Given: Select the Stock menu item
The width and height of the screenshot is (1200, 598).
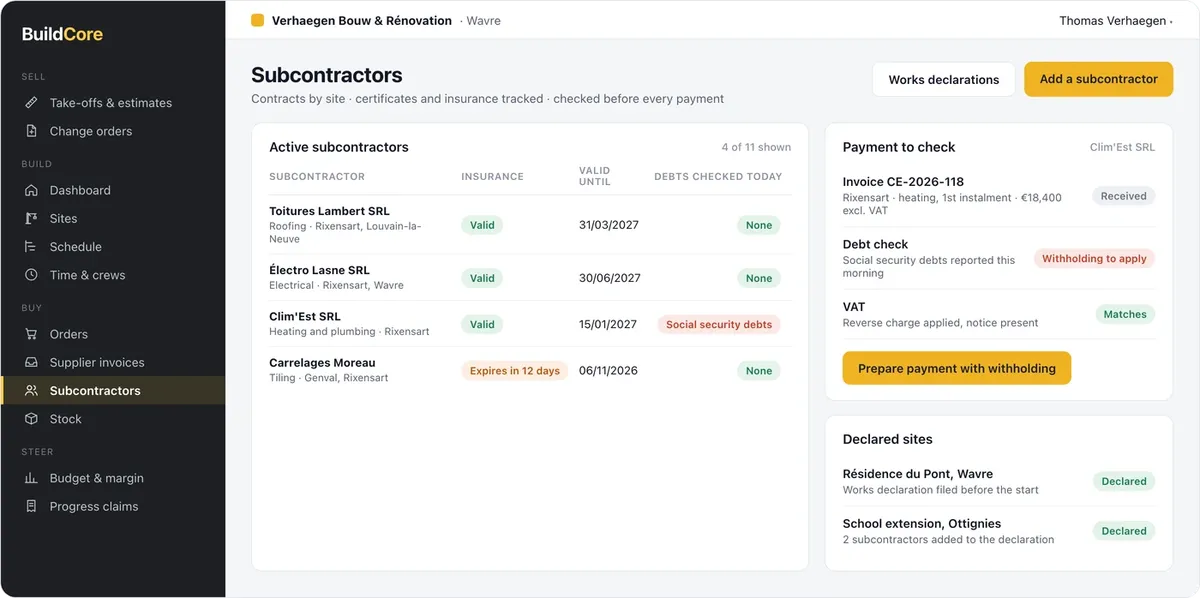Looking at the screenshot, I should click(x=112, y=419).
